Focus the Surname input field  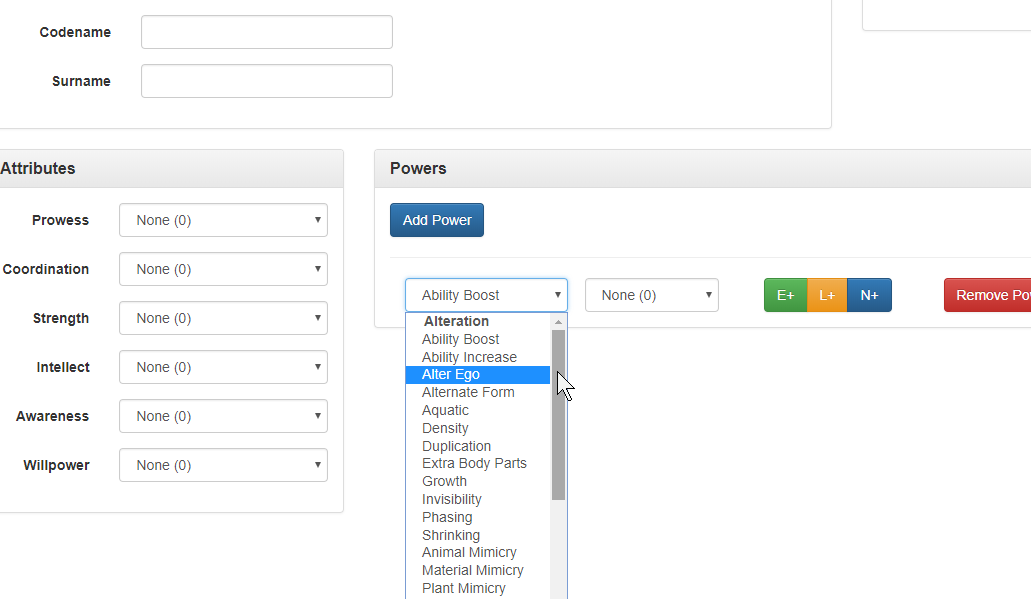coord(266,81)
